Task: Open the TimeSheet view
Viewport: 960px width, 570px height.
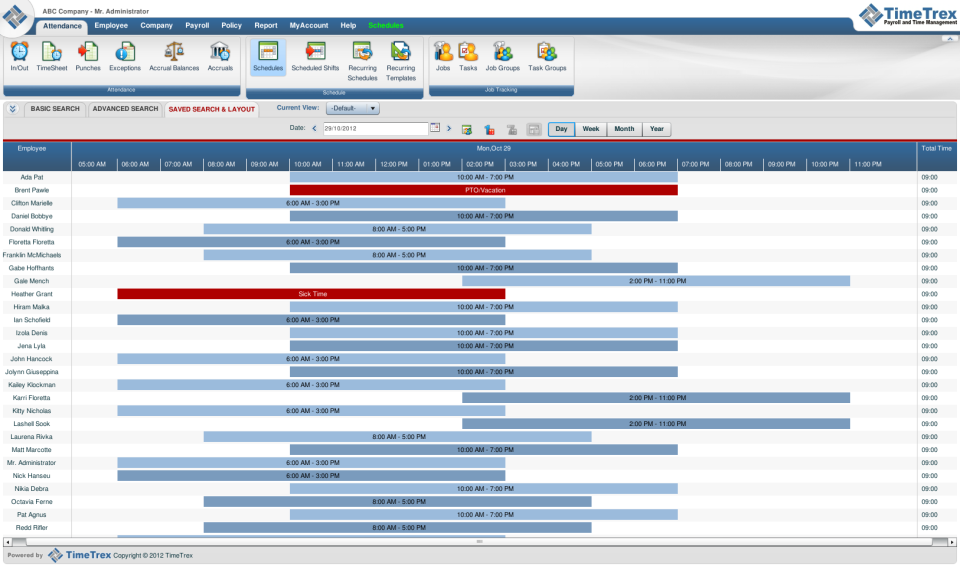Action: 52,56
